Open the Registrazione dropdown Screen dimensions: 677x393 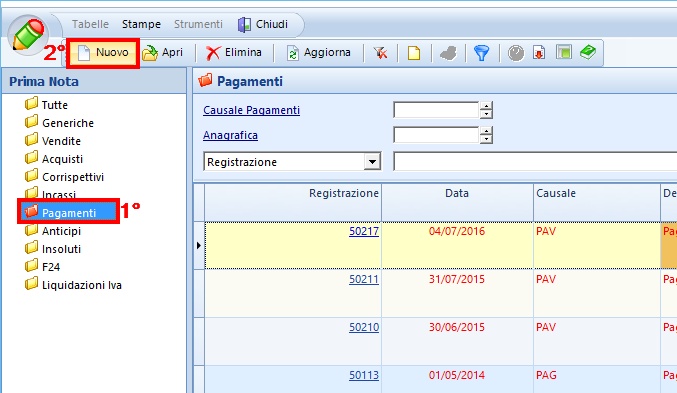372,162
